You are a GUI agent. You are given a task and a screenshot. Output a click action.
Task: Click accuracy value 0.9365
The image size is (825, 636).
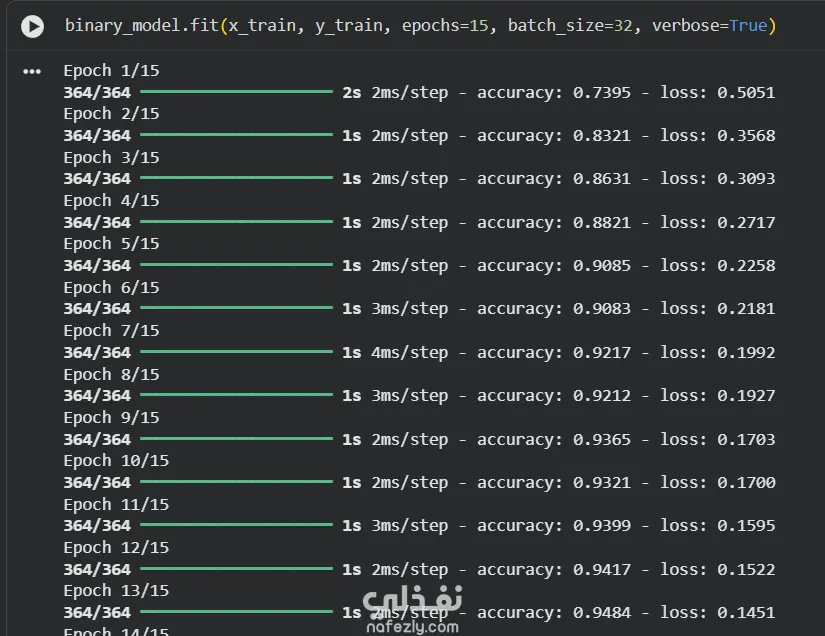click(602, 439)
